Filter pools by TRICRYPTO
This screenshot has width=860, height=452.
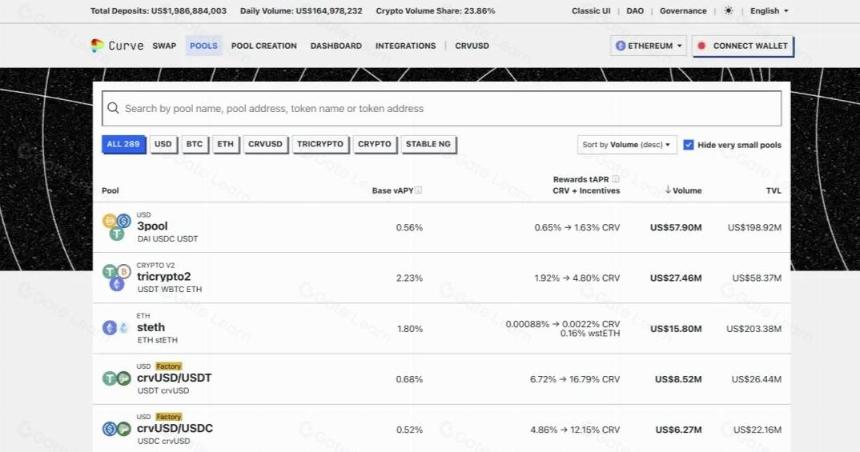pos(320,144)
